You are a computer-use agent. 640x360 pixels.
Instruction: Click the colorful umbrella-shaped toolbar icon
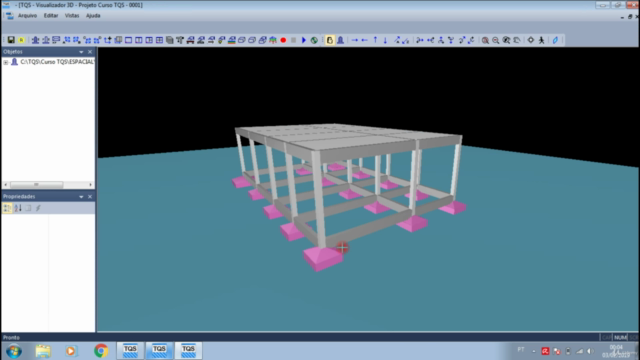point(273,40)
